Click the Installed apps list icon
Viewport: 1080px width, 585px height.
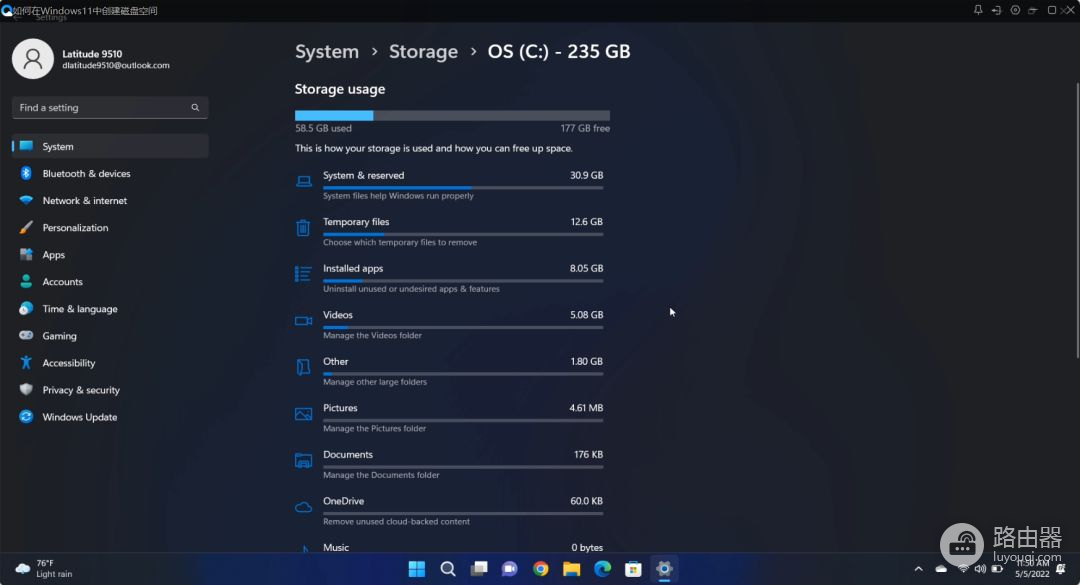(x=303, y=274)
